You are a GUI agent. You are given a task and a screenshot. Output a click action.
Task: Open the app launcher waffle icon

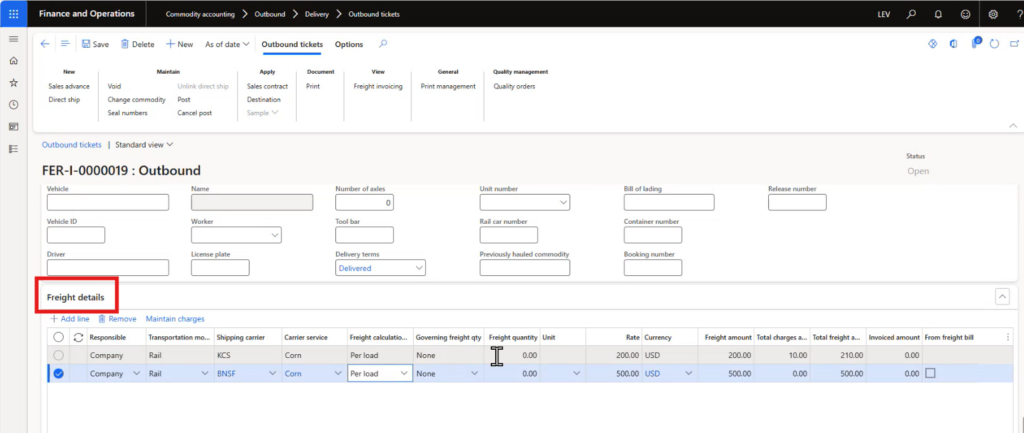click(x=13, y=13)
